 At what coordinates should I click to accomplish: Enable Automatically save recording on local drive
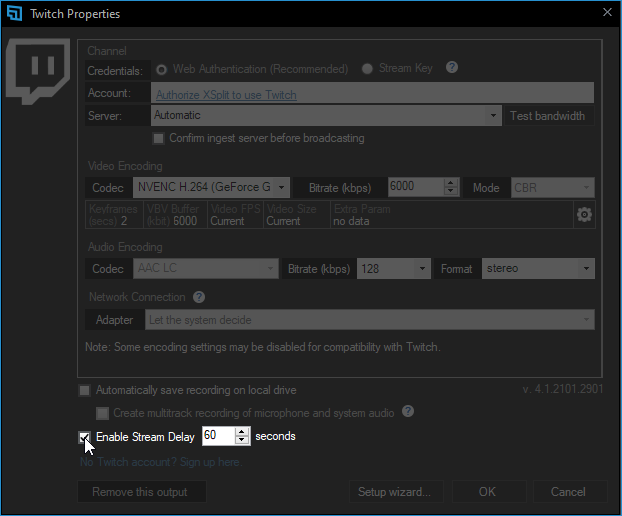click(84, 390)
